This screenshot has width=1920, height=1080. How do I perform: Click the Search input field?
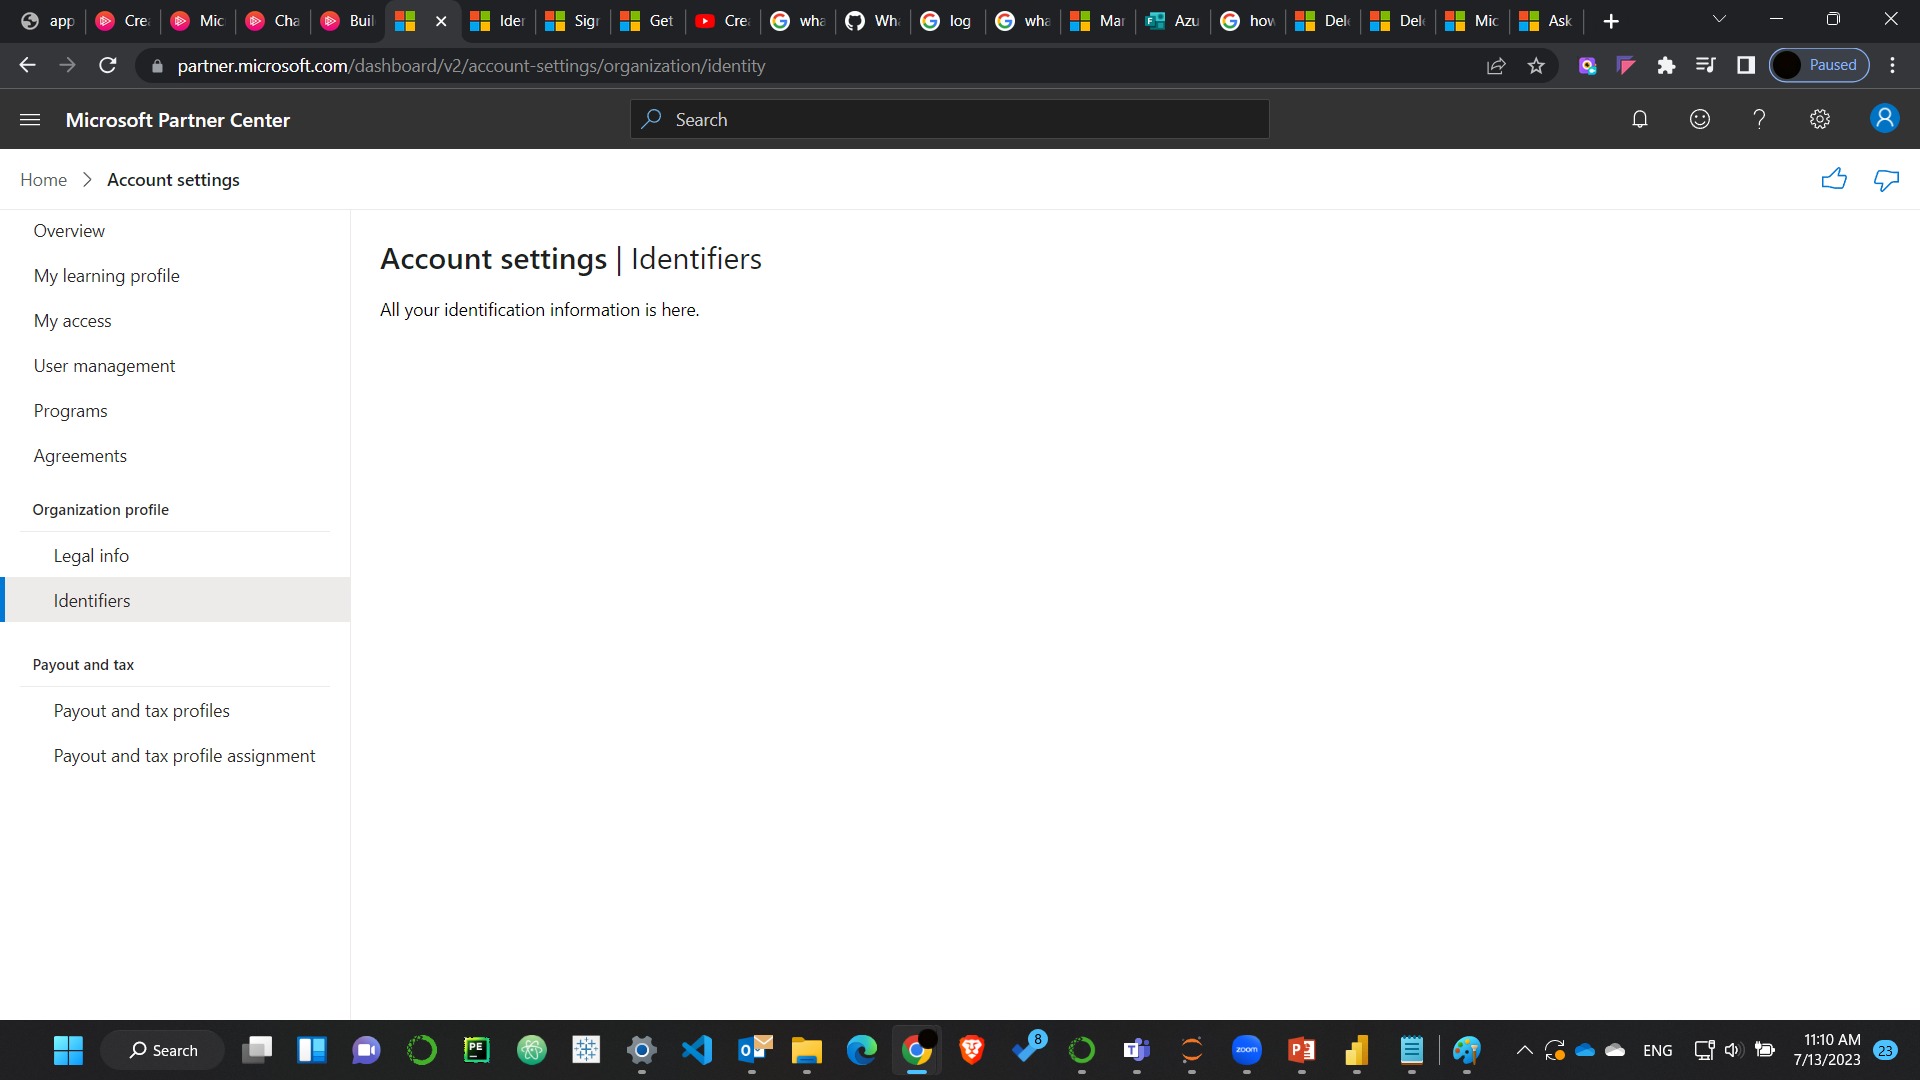pyautogui.click(x=949, y=120)
